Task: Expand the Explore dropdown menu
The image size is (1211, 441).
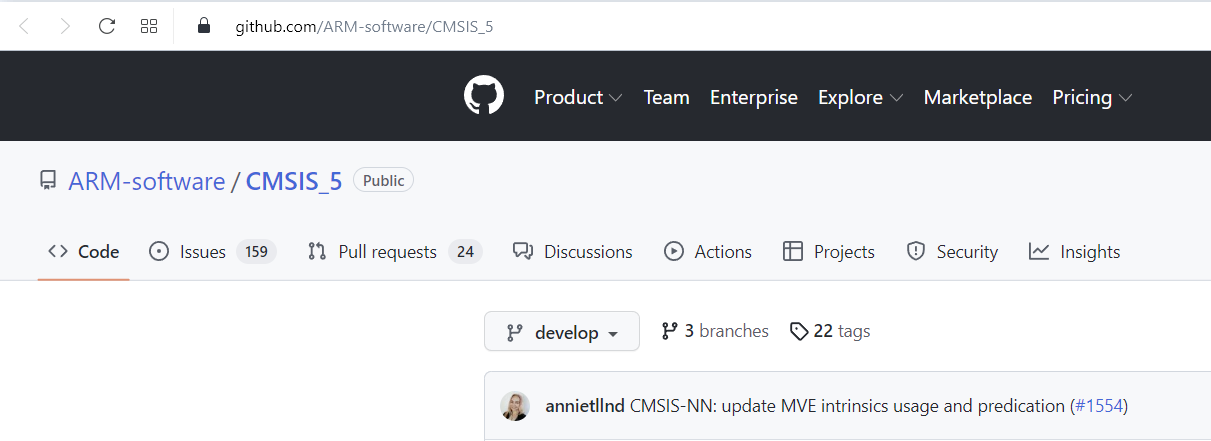Action: point(860,97)
